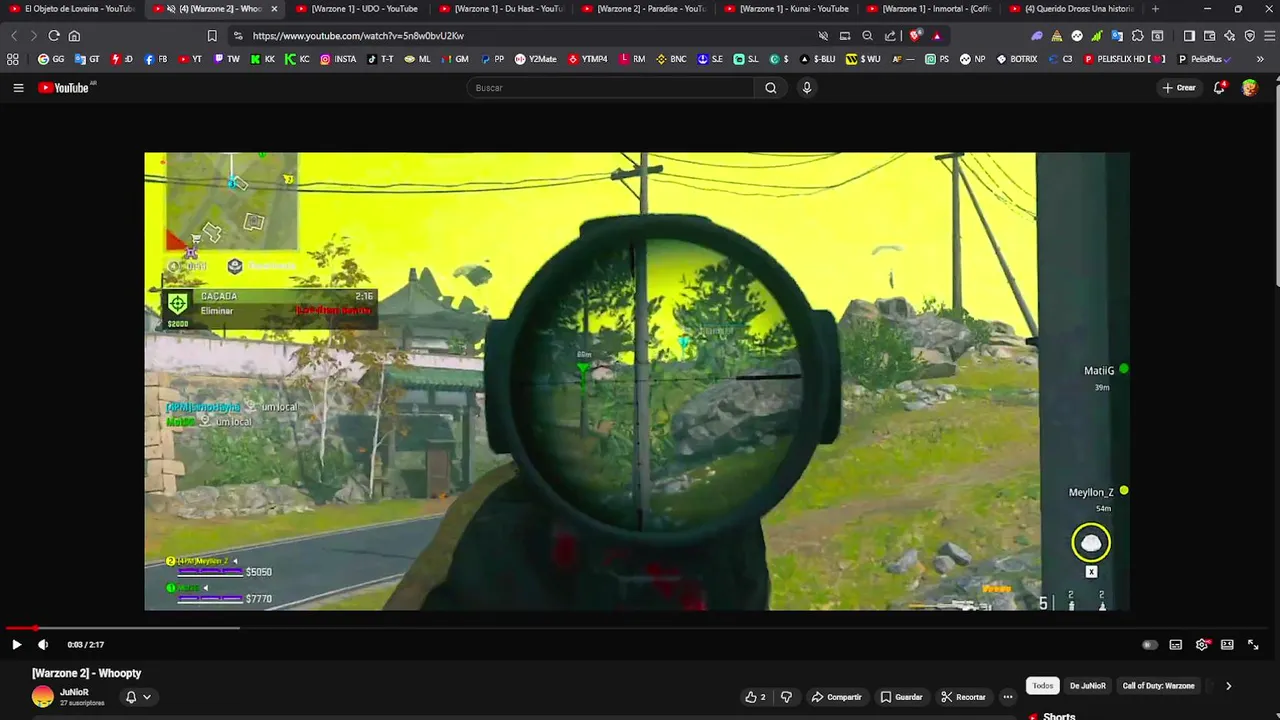This screenshot has width=1280, height=720.
Task: Open the JuNIoR channel avatar
Action: pyautogui.click(x=43, y=697)
